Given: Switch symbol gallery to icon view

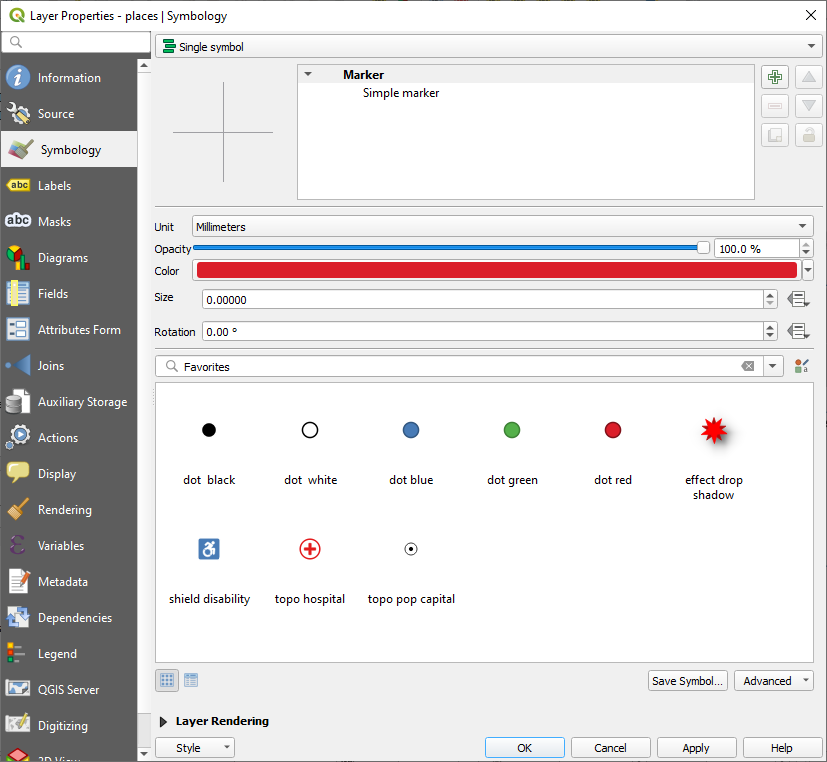Looking at the screenshot, I should coord(167,680).
